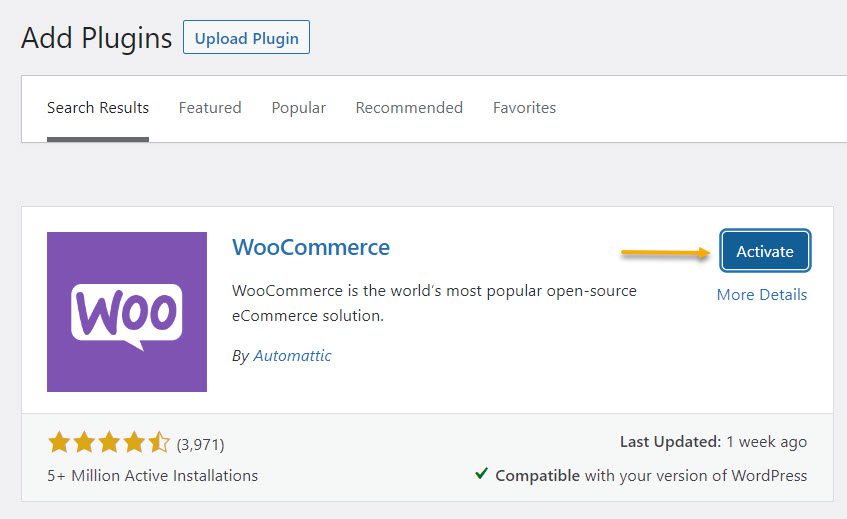Open the Search Results tab
Image resolution: width=847 pixels, height=519 pixels.
[x=98, y=108]
